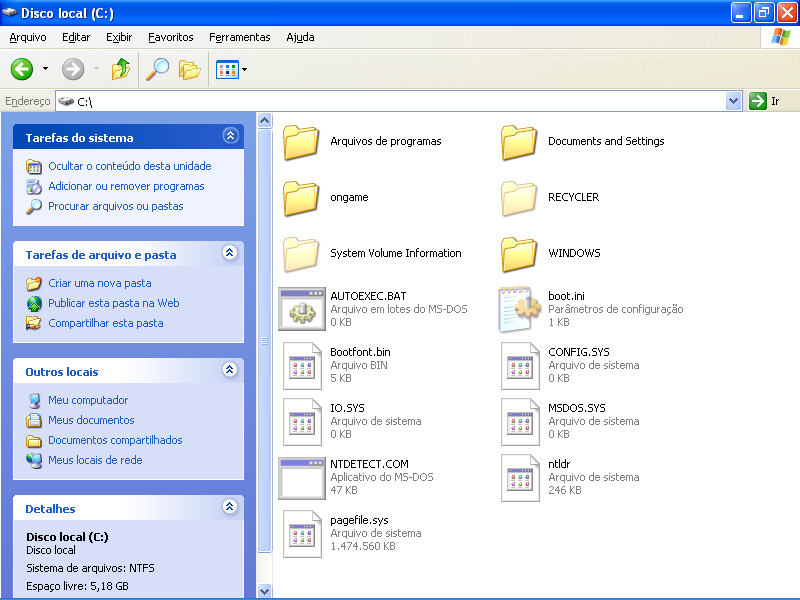Screen dimensions: 800x600
Task: Collapse the Outros locais panel
Action: [231, 371]
